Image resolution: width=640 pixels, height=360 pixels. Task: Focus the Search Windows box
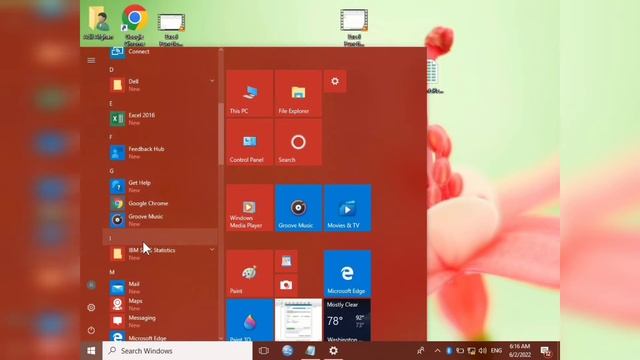point(177,351)
